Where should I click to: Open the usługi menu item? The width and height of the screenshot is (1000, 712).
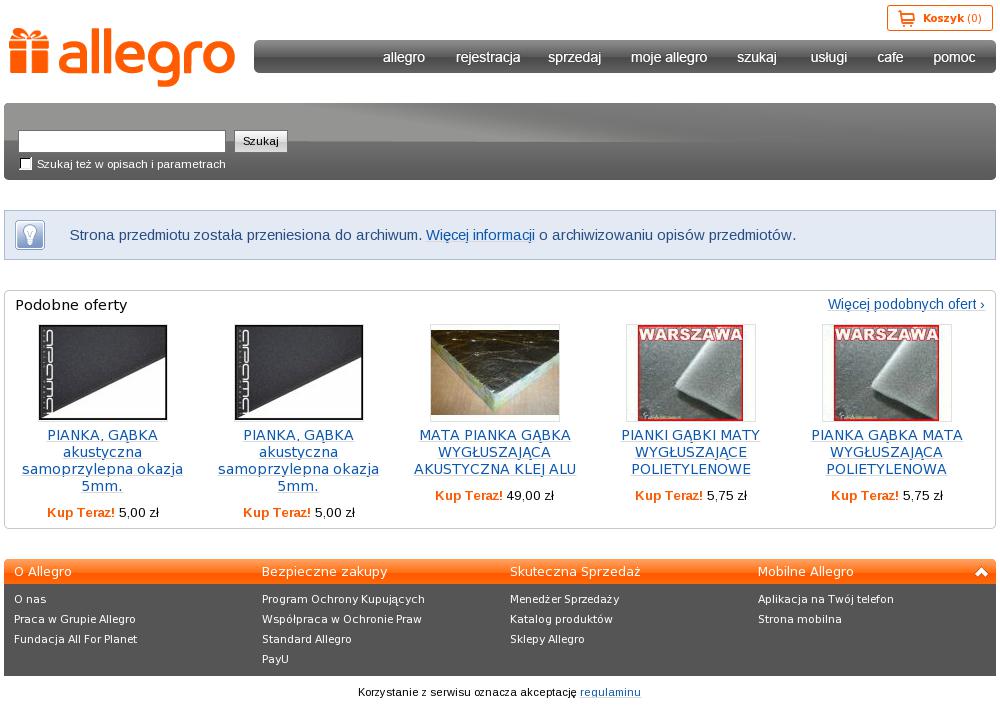[x=828, y=57]
